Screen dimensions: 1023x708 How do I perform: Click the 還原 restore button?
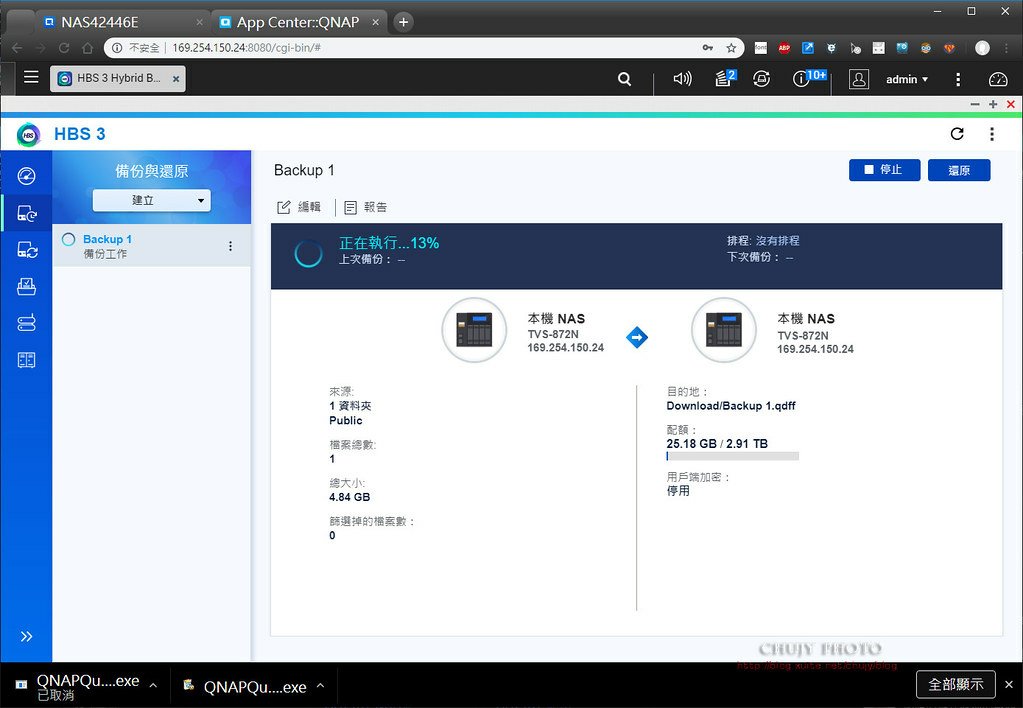tap(958, 170)
